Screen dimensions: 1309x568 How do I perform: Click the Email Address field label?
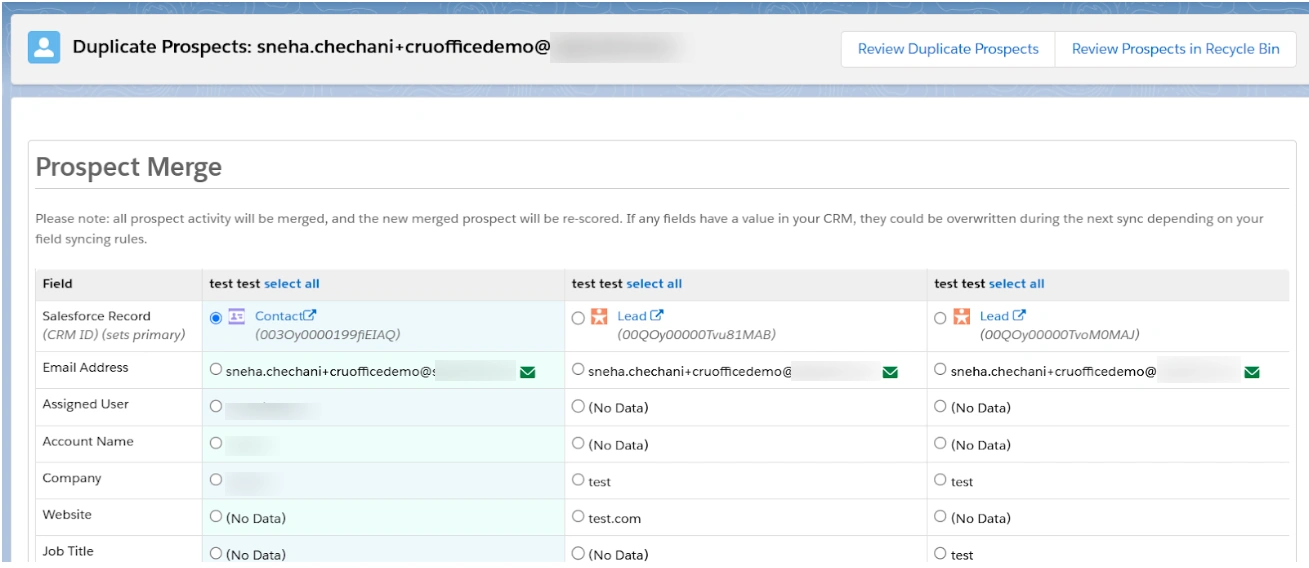(x=85, y=368)
